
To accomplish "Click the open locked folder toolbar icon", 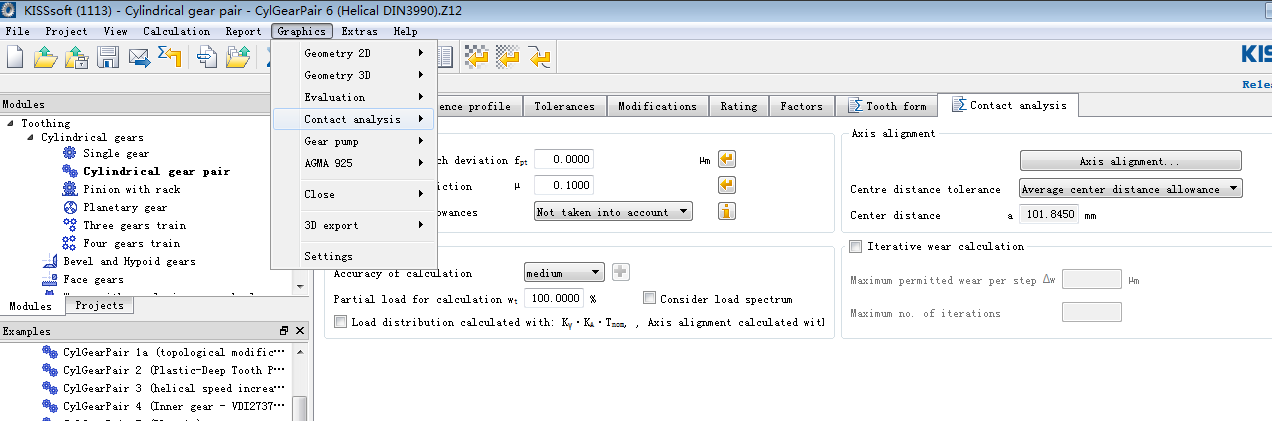I will pyautogui.click(x=76, y=58).
